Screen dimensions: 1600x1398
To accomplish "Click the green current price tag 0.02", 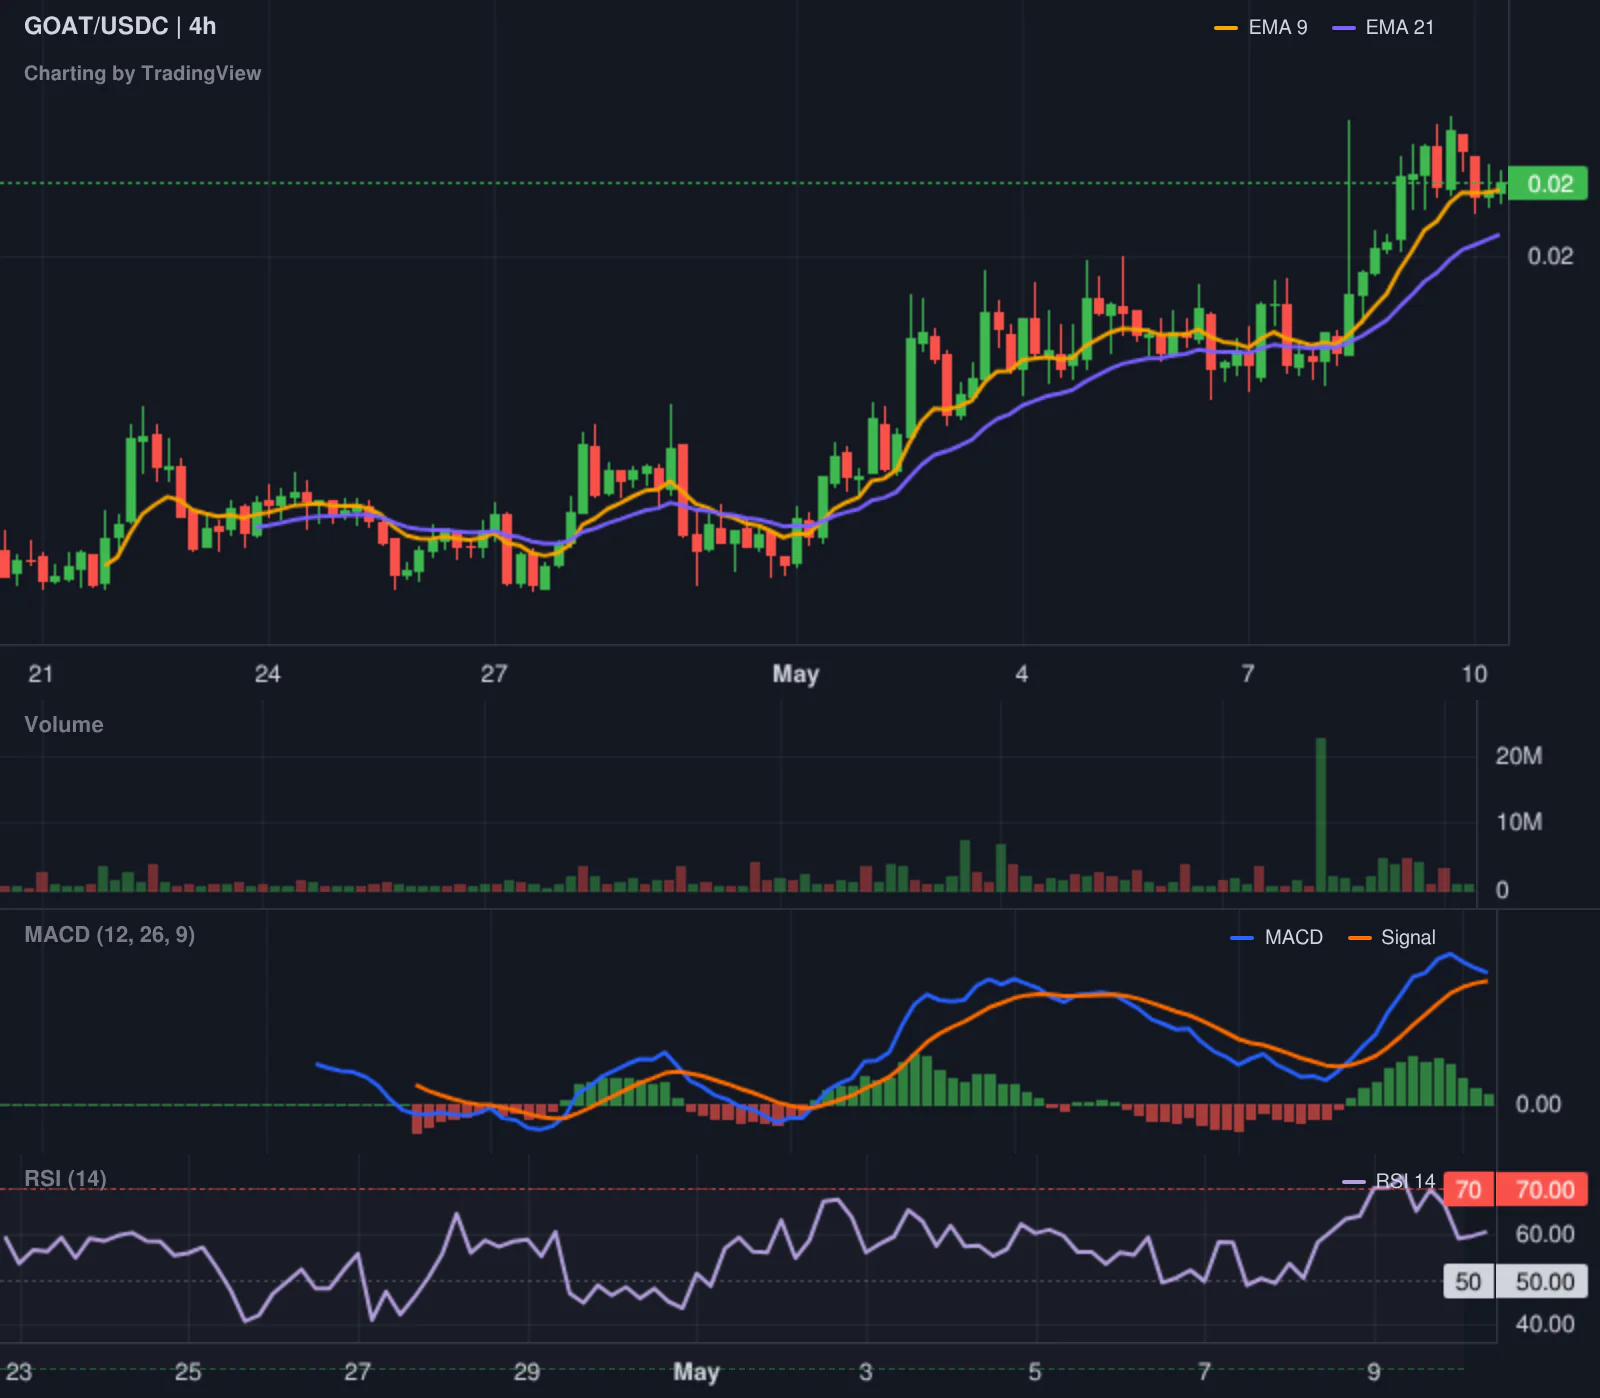I will click(1548, 184).
